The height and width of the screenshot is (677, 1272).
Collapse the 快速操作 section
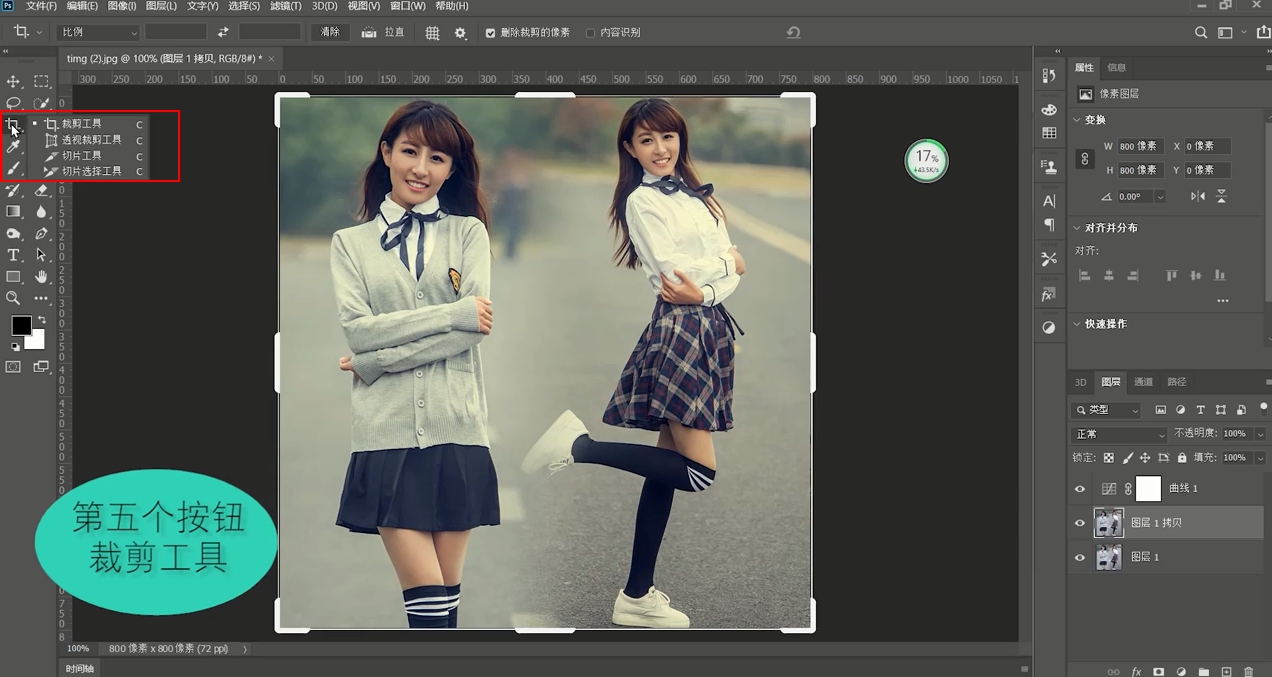1077,324
